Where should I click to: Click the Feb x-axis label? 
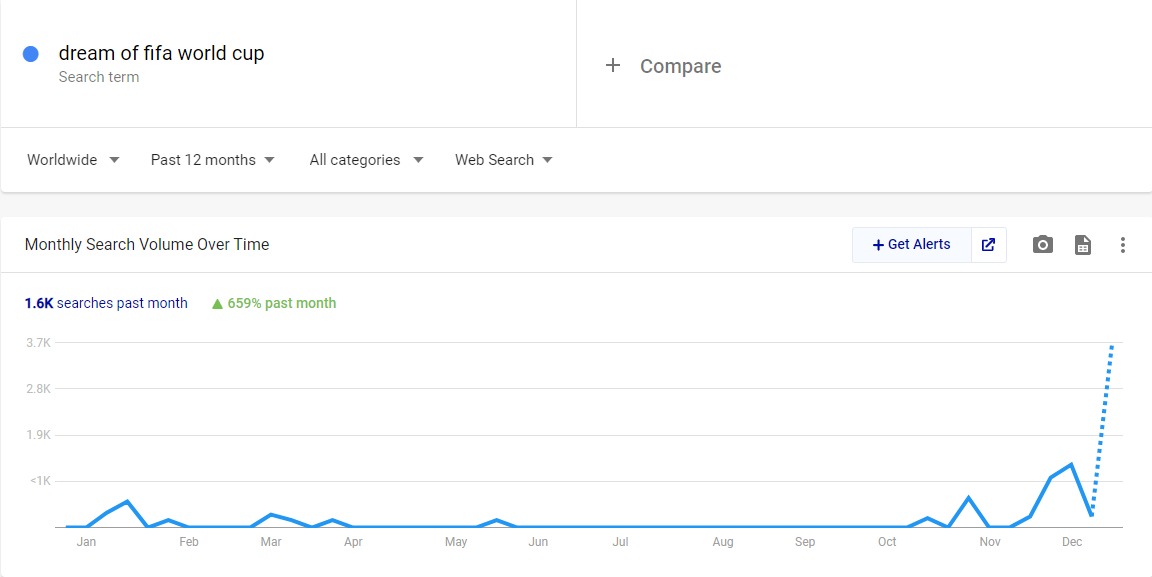(x=189, y=542)
